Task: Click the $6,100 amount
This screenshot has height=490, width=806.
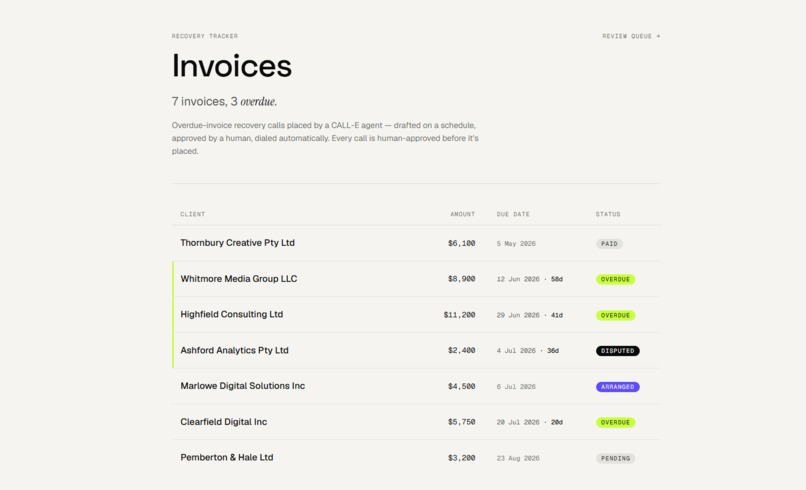Action: coord(462,243)
